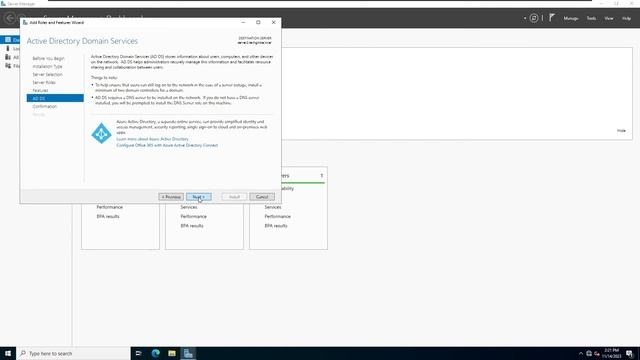Click wizard title bar icon
The image size is (640, 360).
point(25,22)
